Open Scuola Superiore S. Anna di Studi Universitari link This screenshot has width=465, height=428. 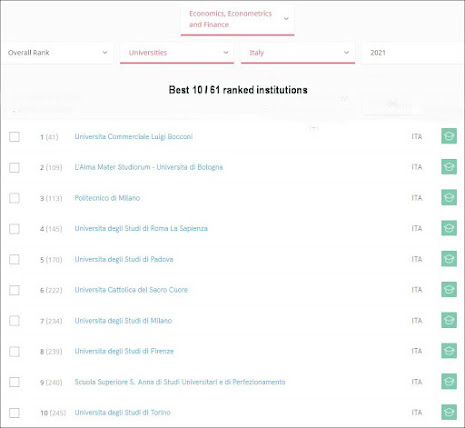(x=180, y=382)
